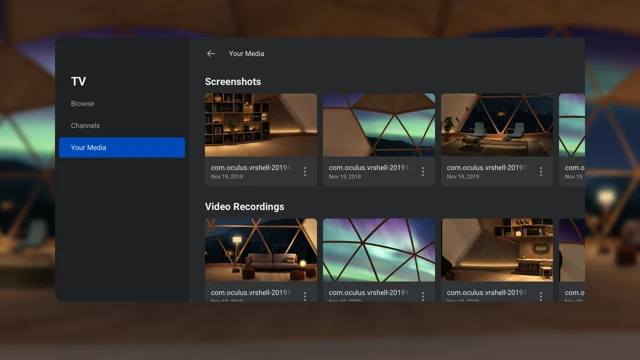
Task: Go back with the left arrow icon
Action: (x=211, y=53)
